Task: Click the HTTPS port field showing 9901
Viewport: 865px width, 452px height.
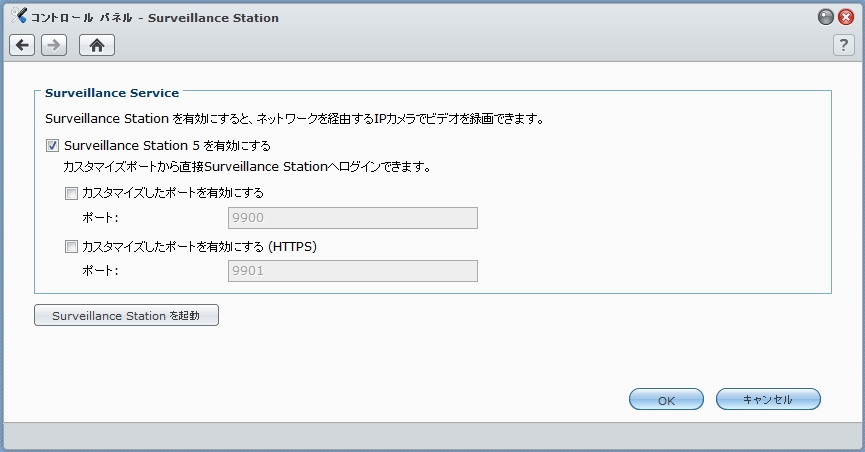Action: tap(352, 271)
